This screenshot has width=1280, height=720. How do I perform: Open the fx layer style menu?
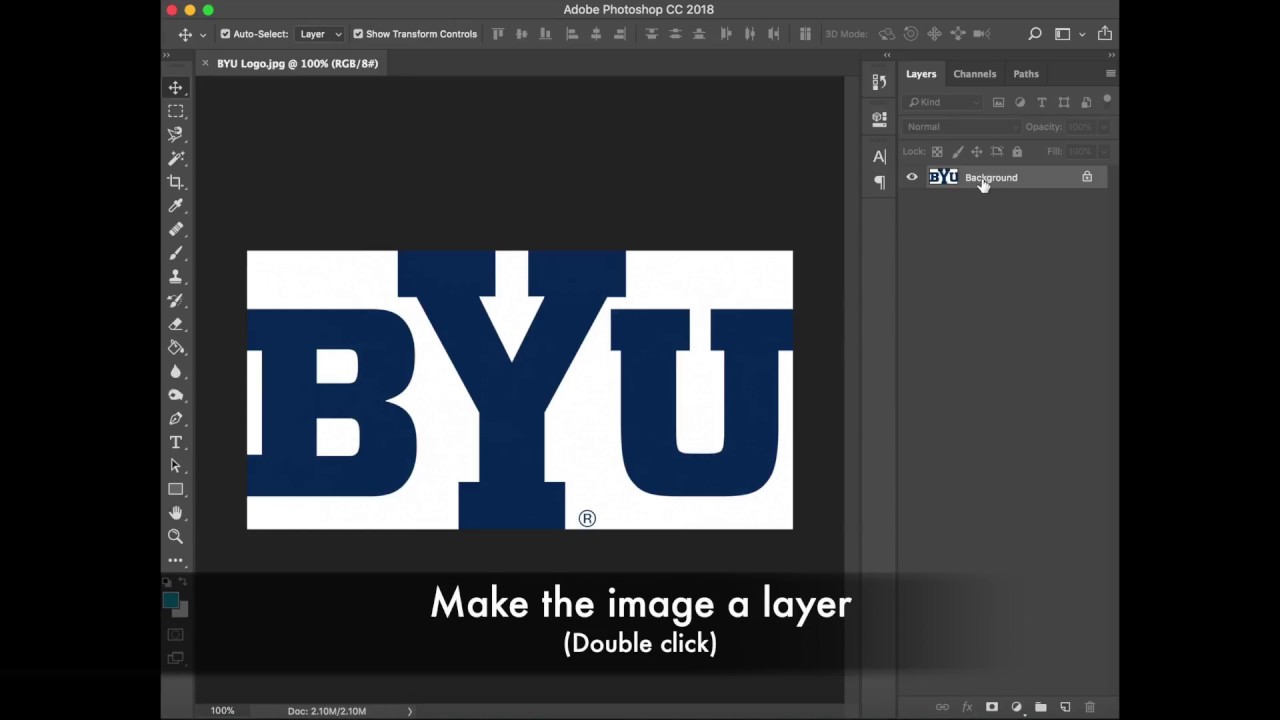[x=967, y=707]
